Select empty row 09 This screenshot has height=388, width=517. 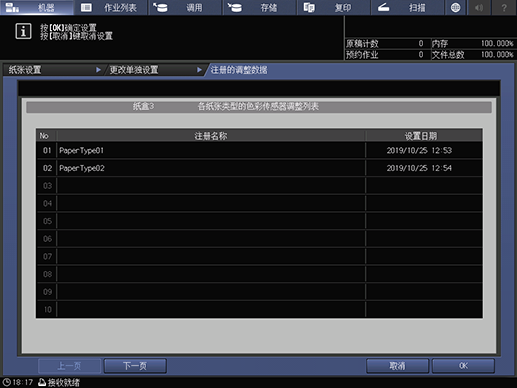pyautogui.click(x=259, y=292)
